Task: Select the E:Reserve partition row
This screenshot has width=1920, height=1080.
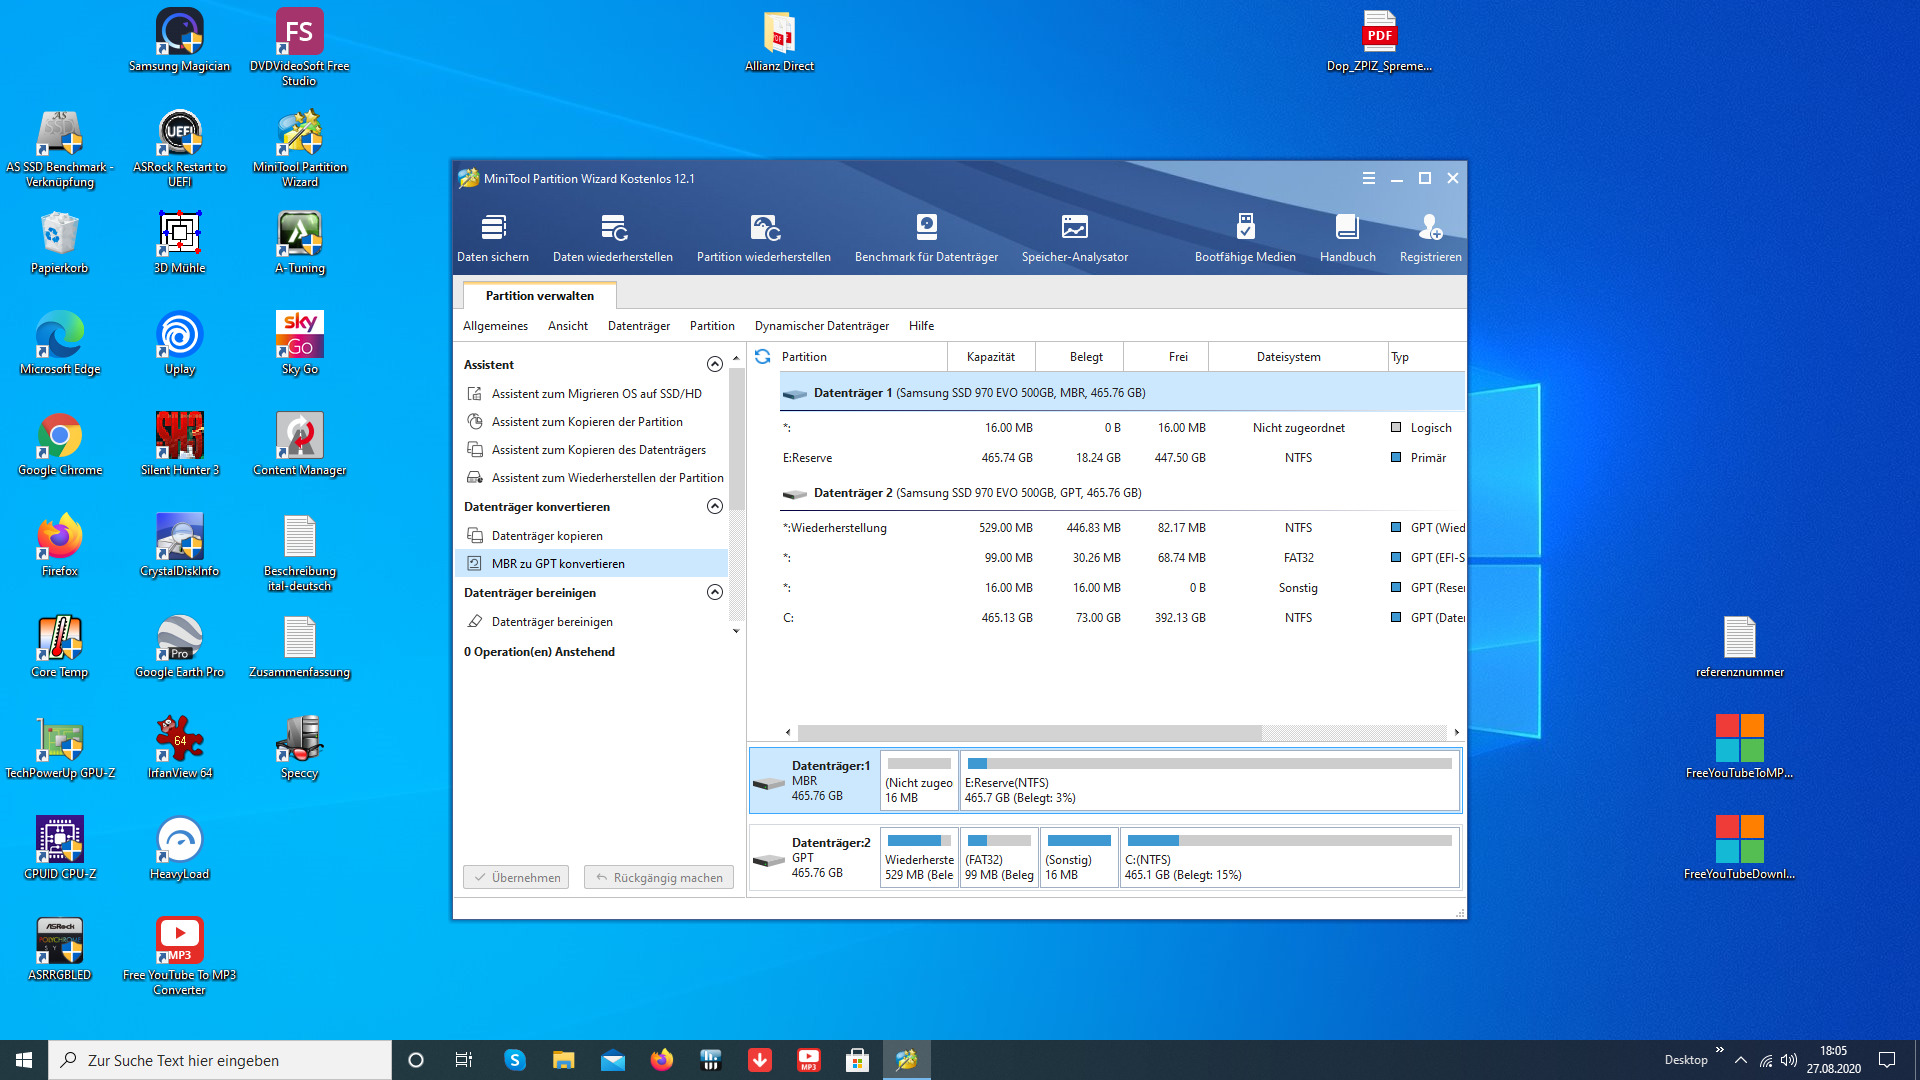Action: tap(1122, 458)
